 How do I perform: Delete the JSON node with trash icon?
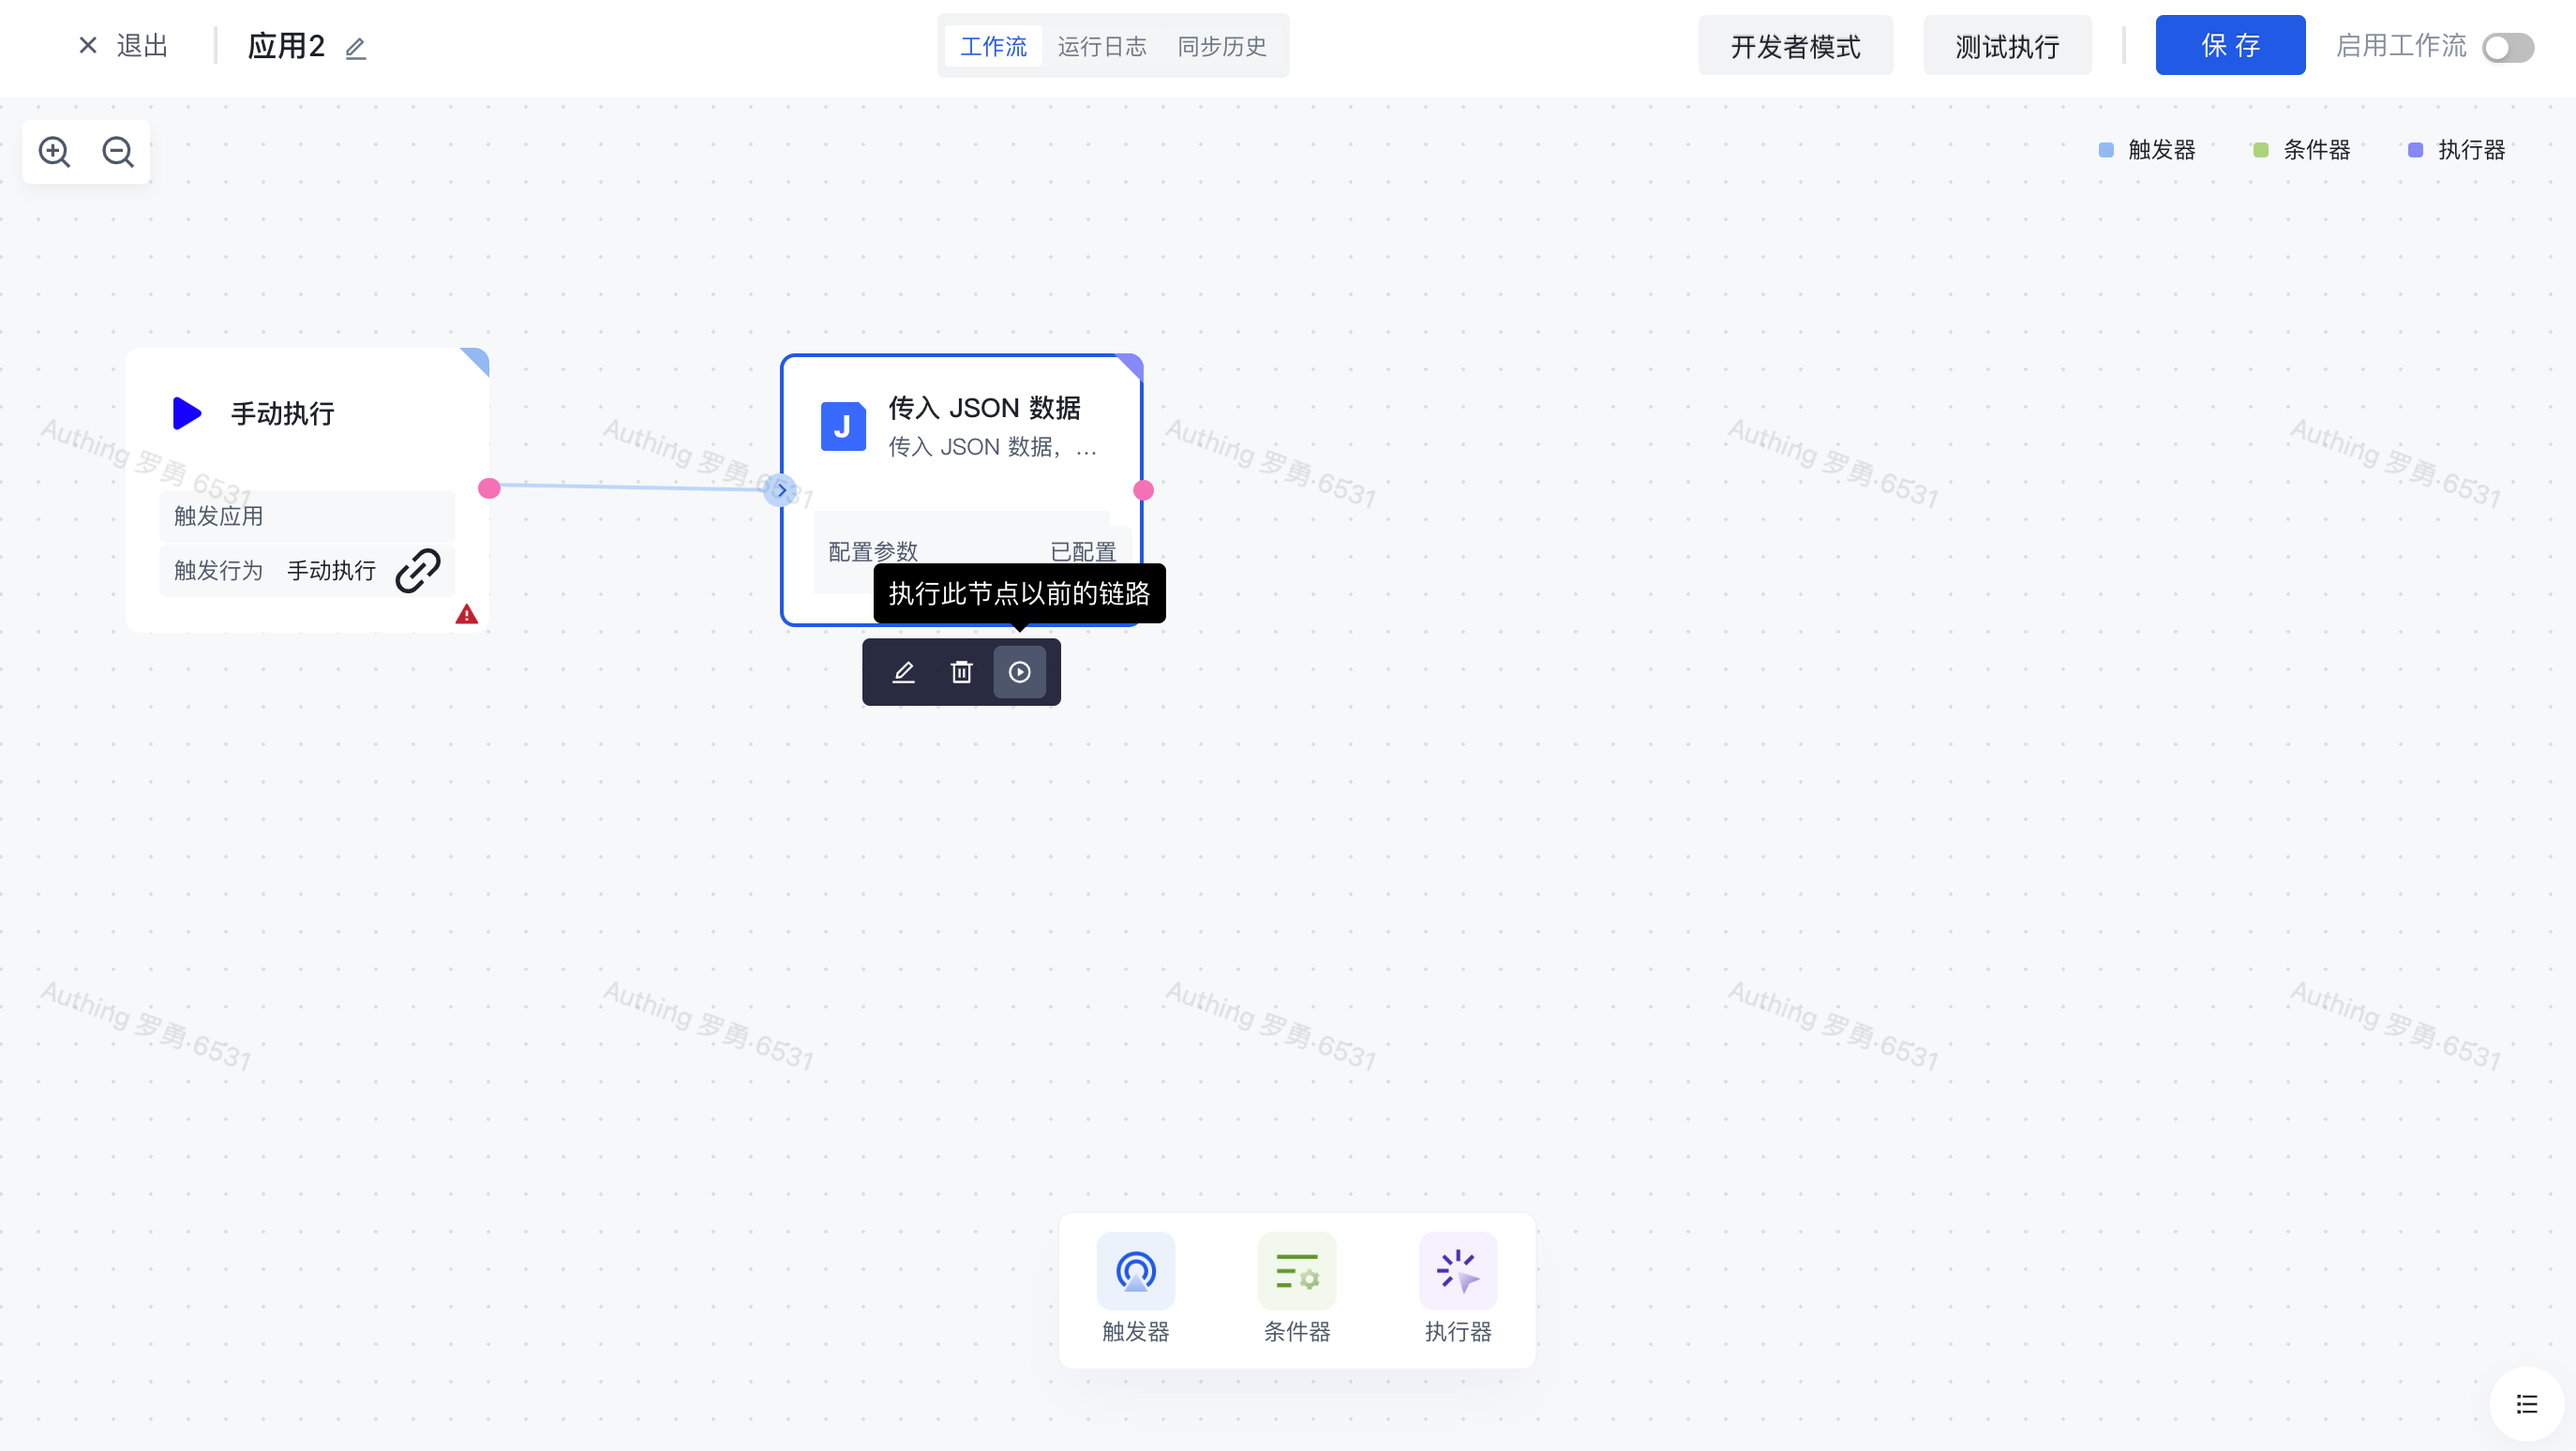(x=961, y=672)
